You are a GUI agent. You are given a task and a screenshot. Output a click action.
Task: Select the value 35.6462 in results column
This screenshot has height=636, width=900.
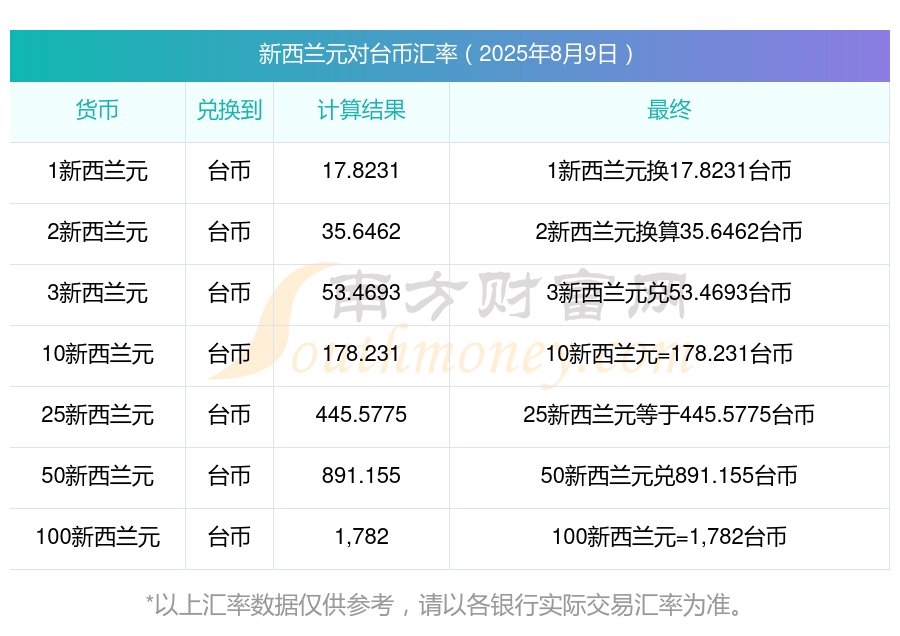click(361, 231)
